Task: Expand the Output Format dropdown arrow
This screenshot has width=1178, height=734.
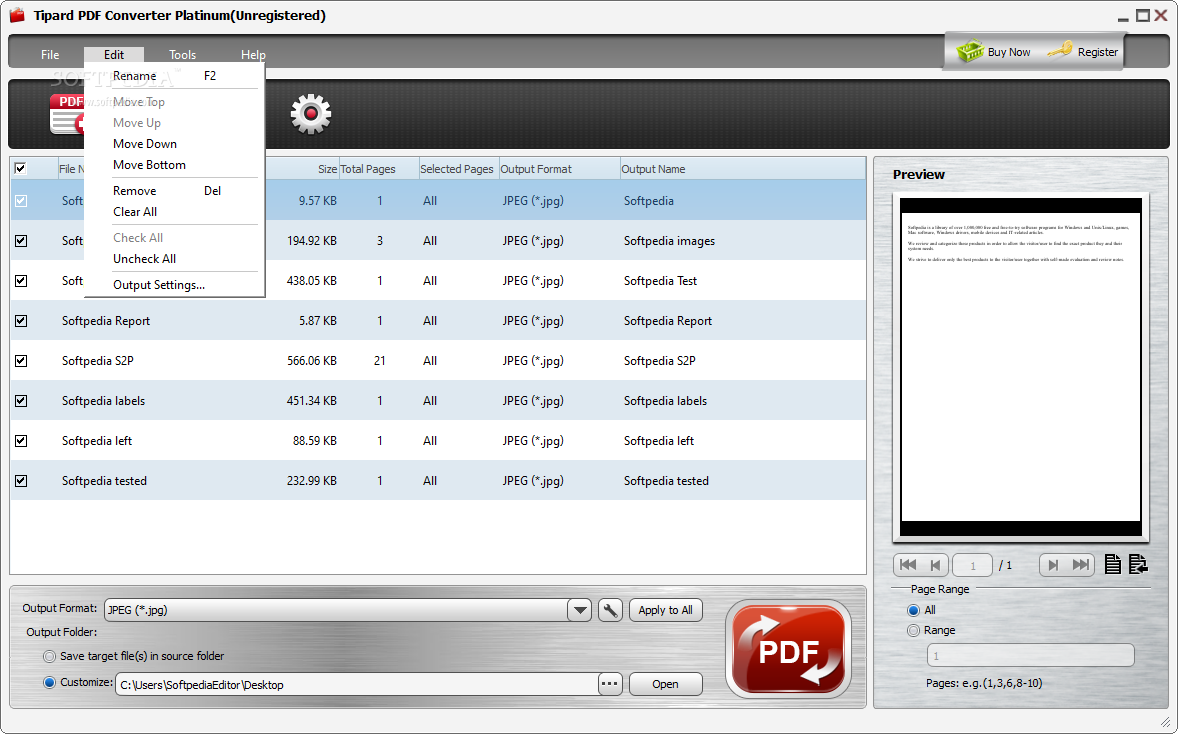Action: click(580, 610)
